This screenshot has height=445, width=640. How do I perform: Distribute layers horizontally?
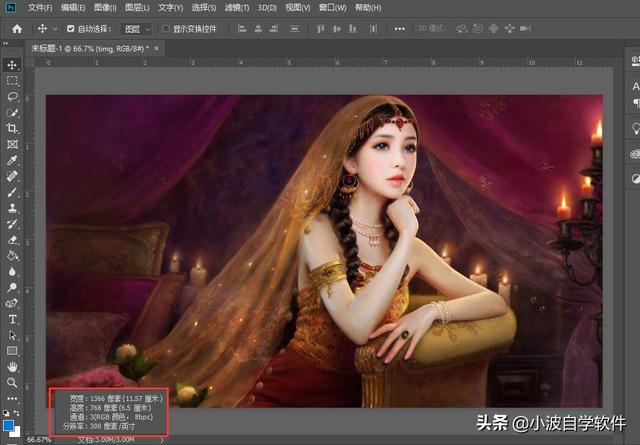(373, 29)
